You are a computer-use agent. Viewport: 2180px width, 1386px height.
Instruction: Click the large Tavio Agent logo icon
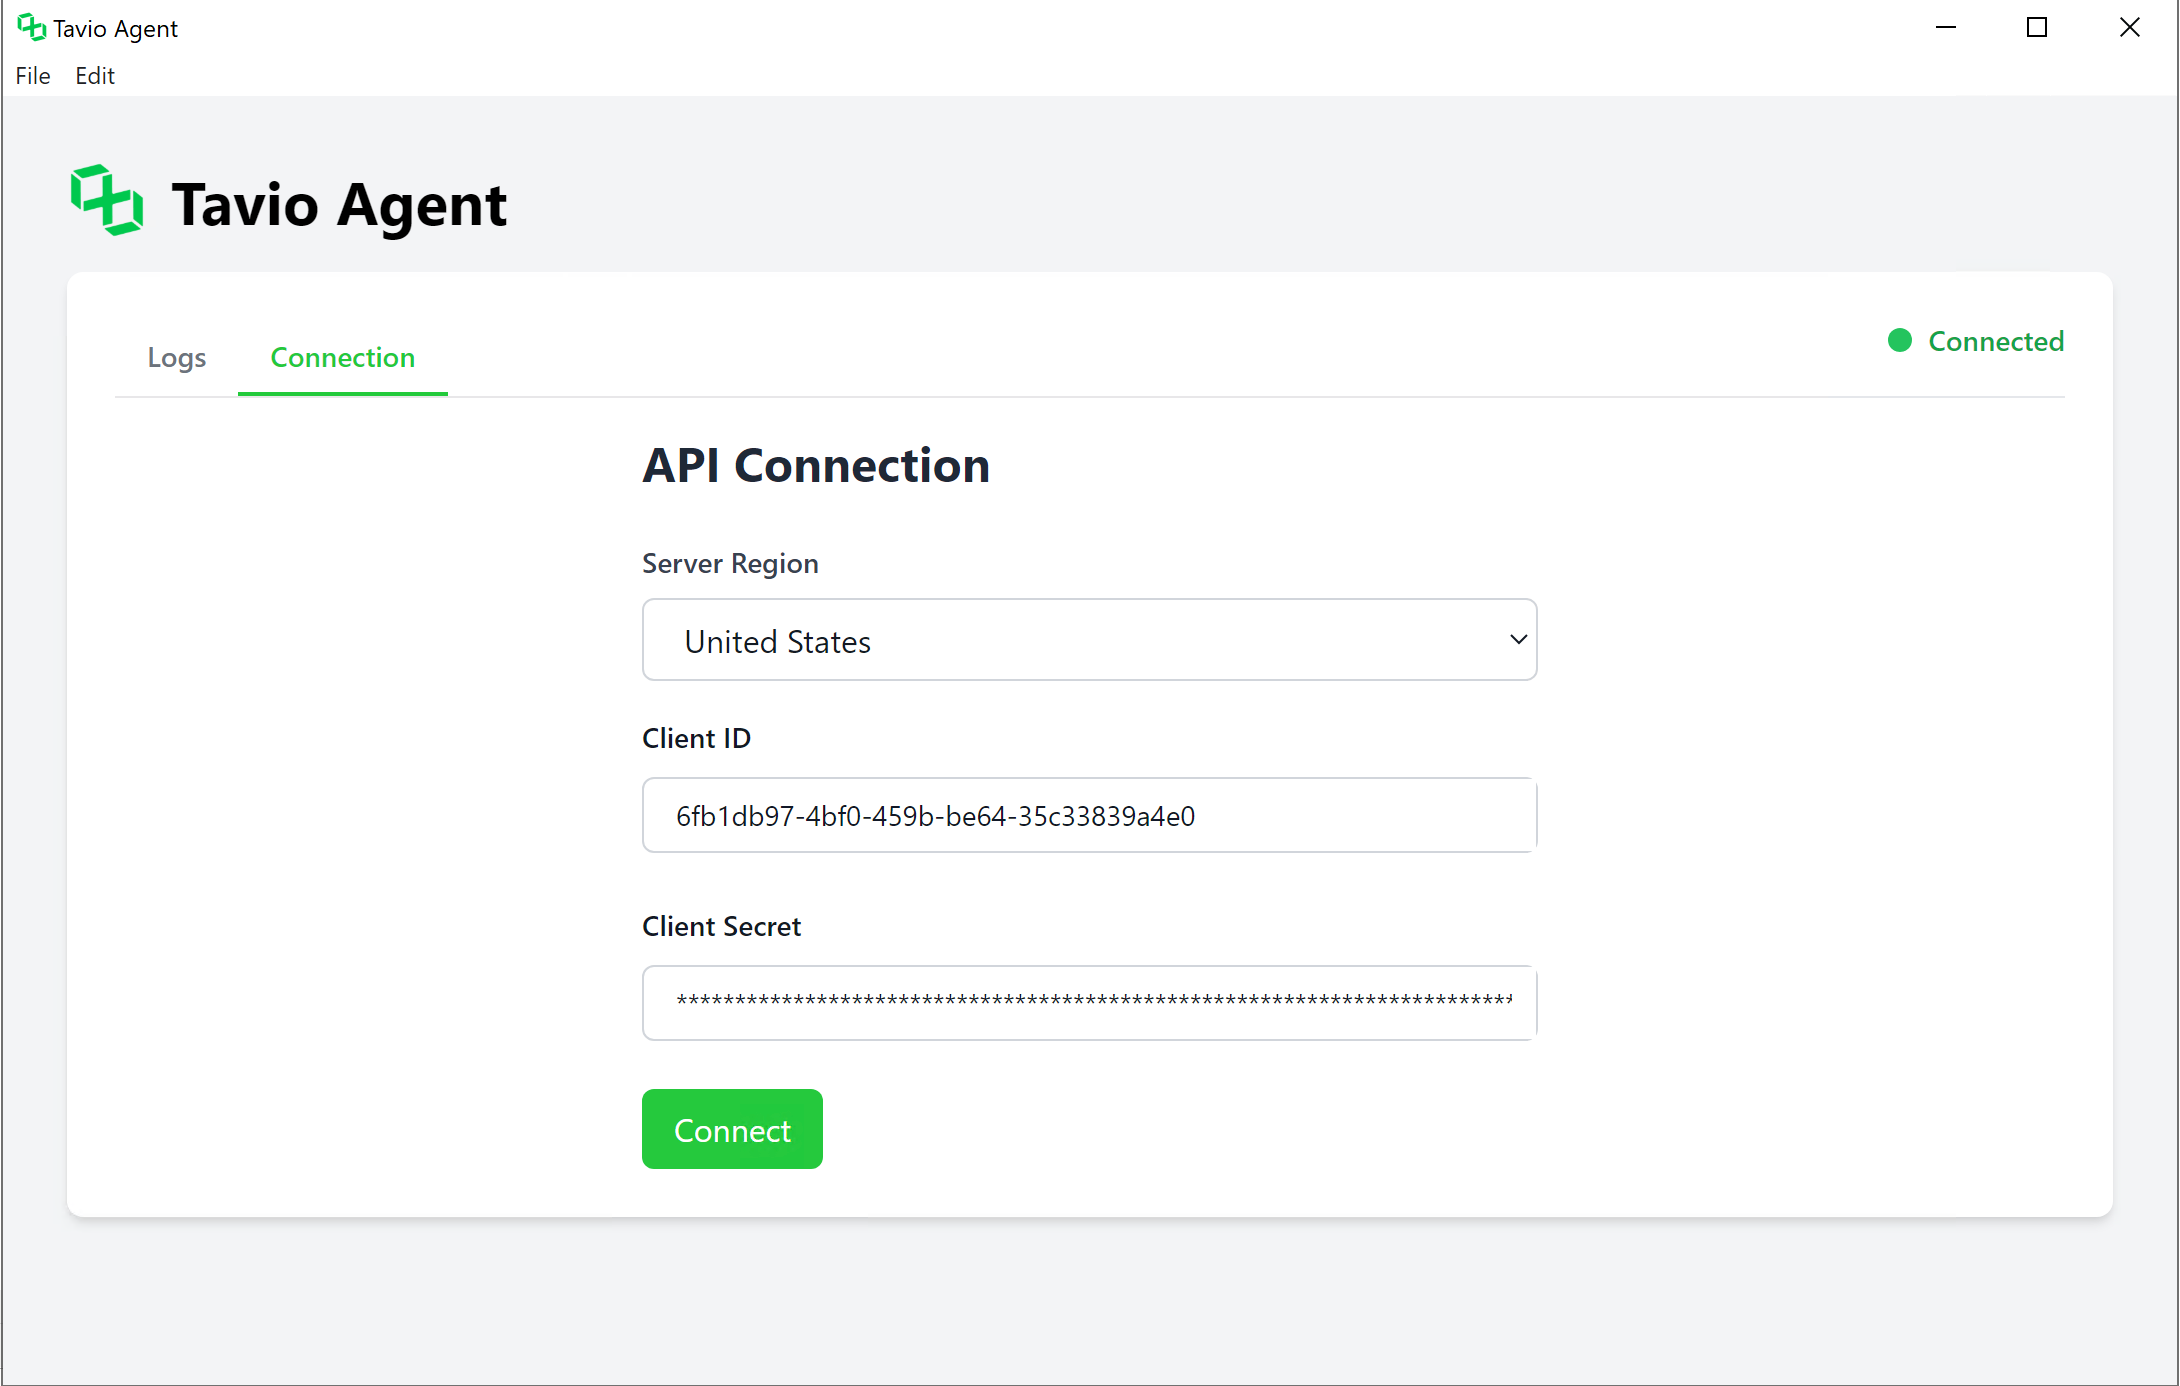107,201
